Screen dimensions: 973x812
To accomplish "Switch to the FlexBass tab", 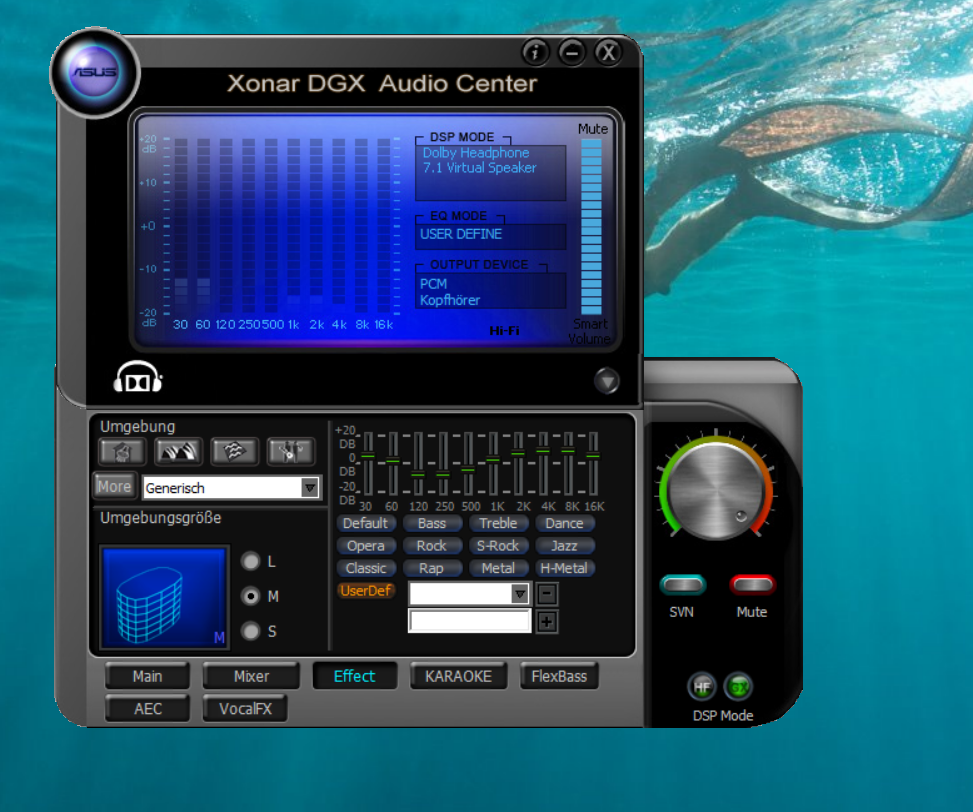I will [559, 676].
